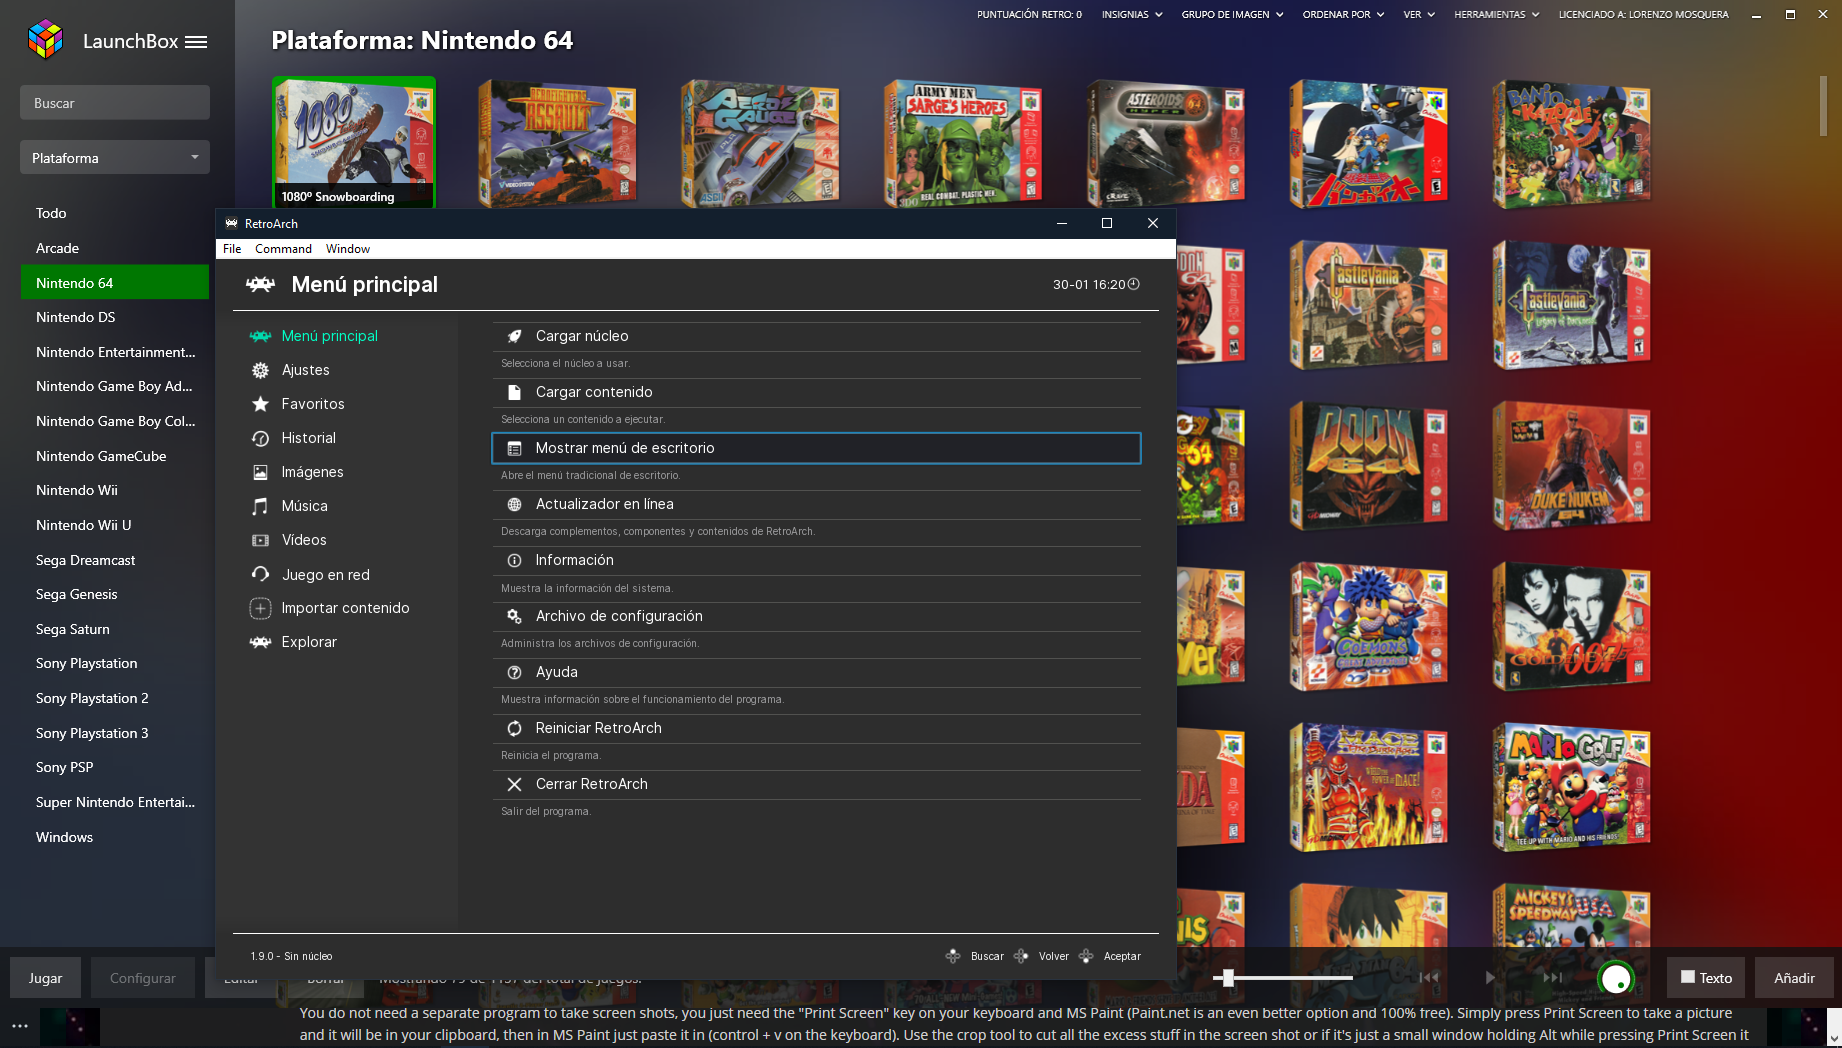Open the File menu in RetroArch
This screenshot has width=1842, height=1048.
[x=232, y=249]
